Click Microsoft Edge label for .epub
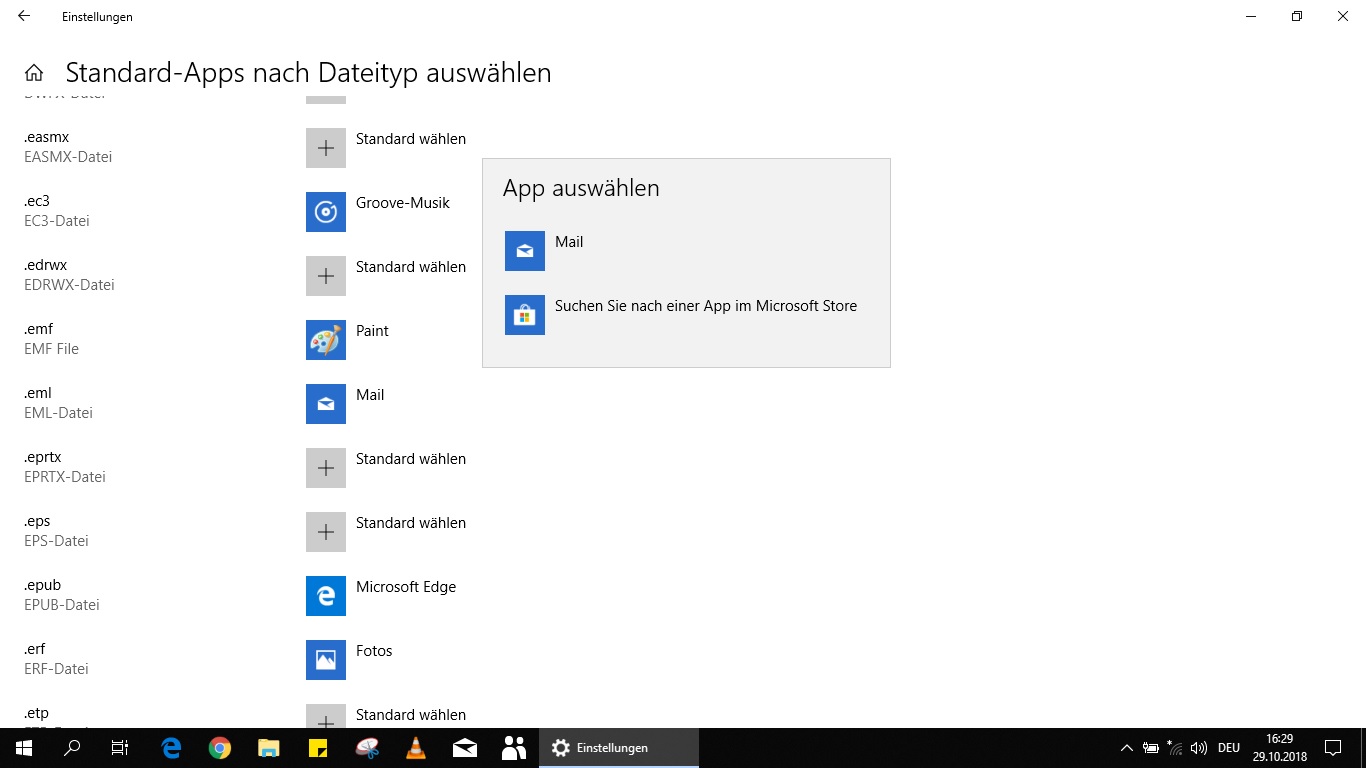1366x768 pixels. pos(406,587)
